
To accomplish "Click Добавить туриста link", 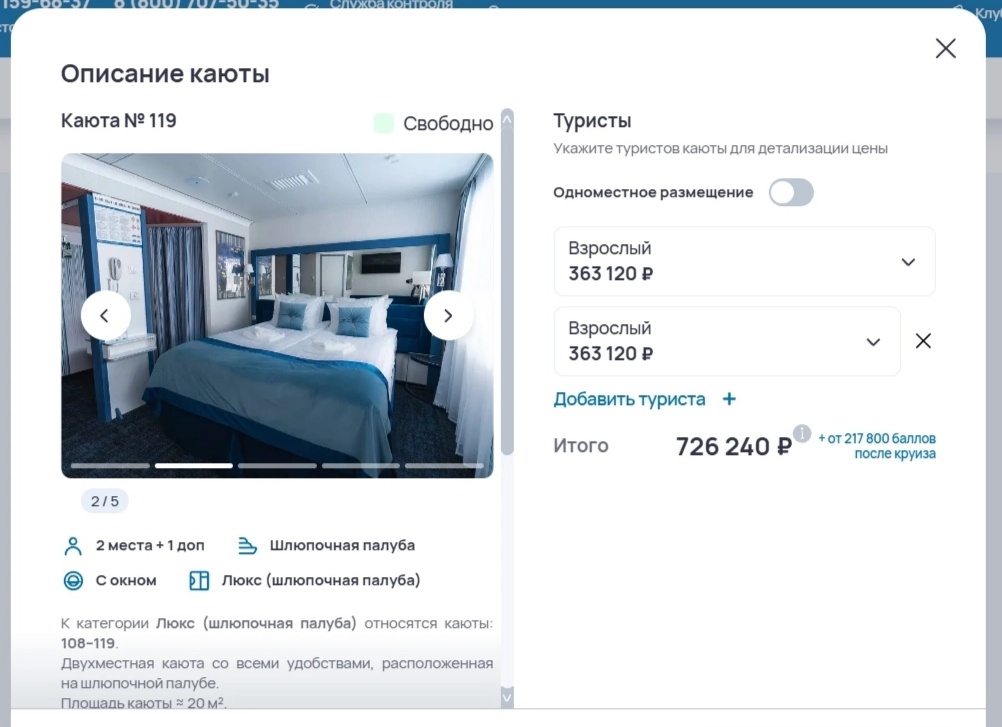I will coord(629,399).
